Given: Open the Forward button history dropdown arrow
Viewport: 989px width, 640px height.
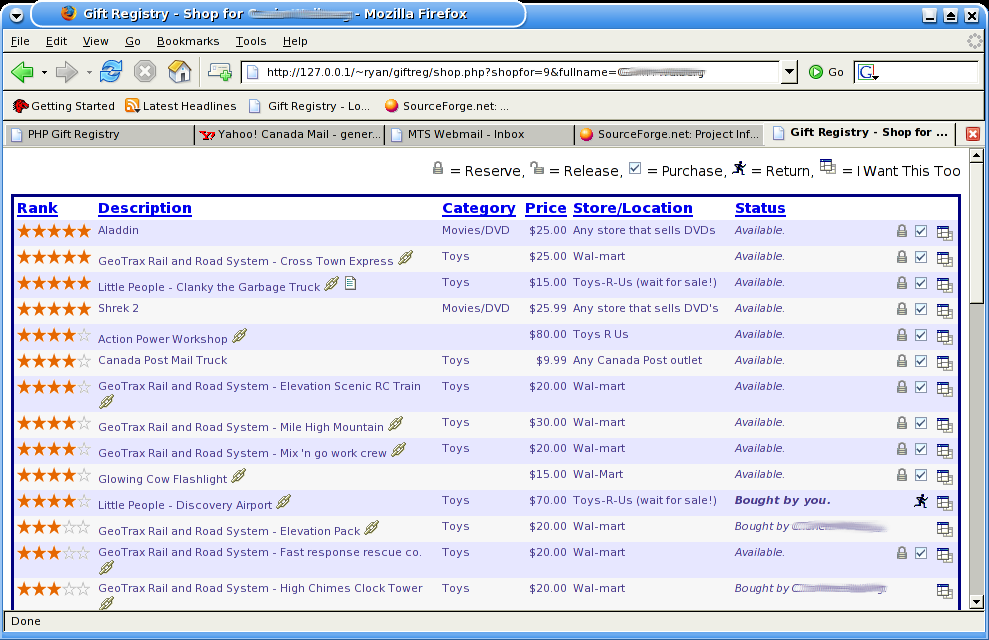Looking at the screenshot, I should point(89,73).
